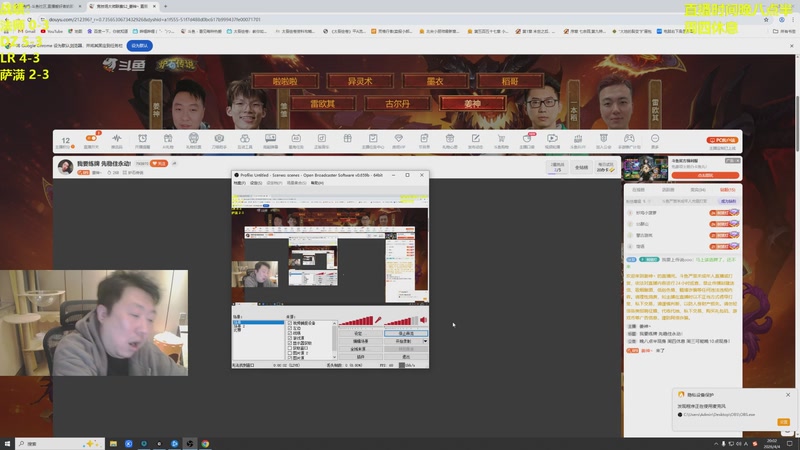The image size is (800, 450).
Task: Mute the microphone icon in OBS
Action: pos(378,320)
